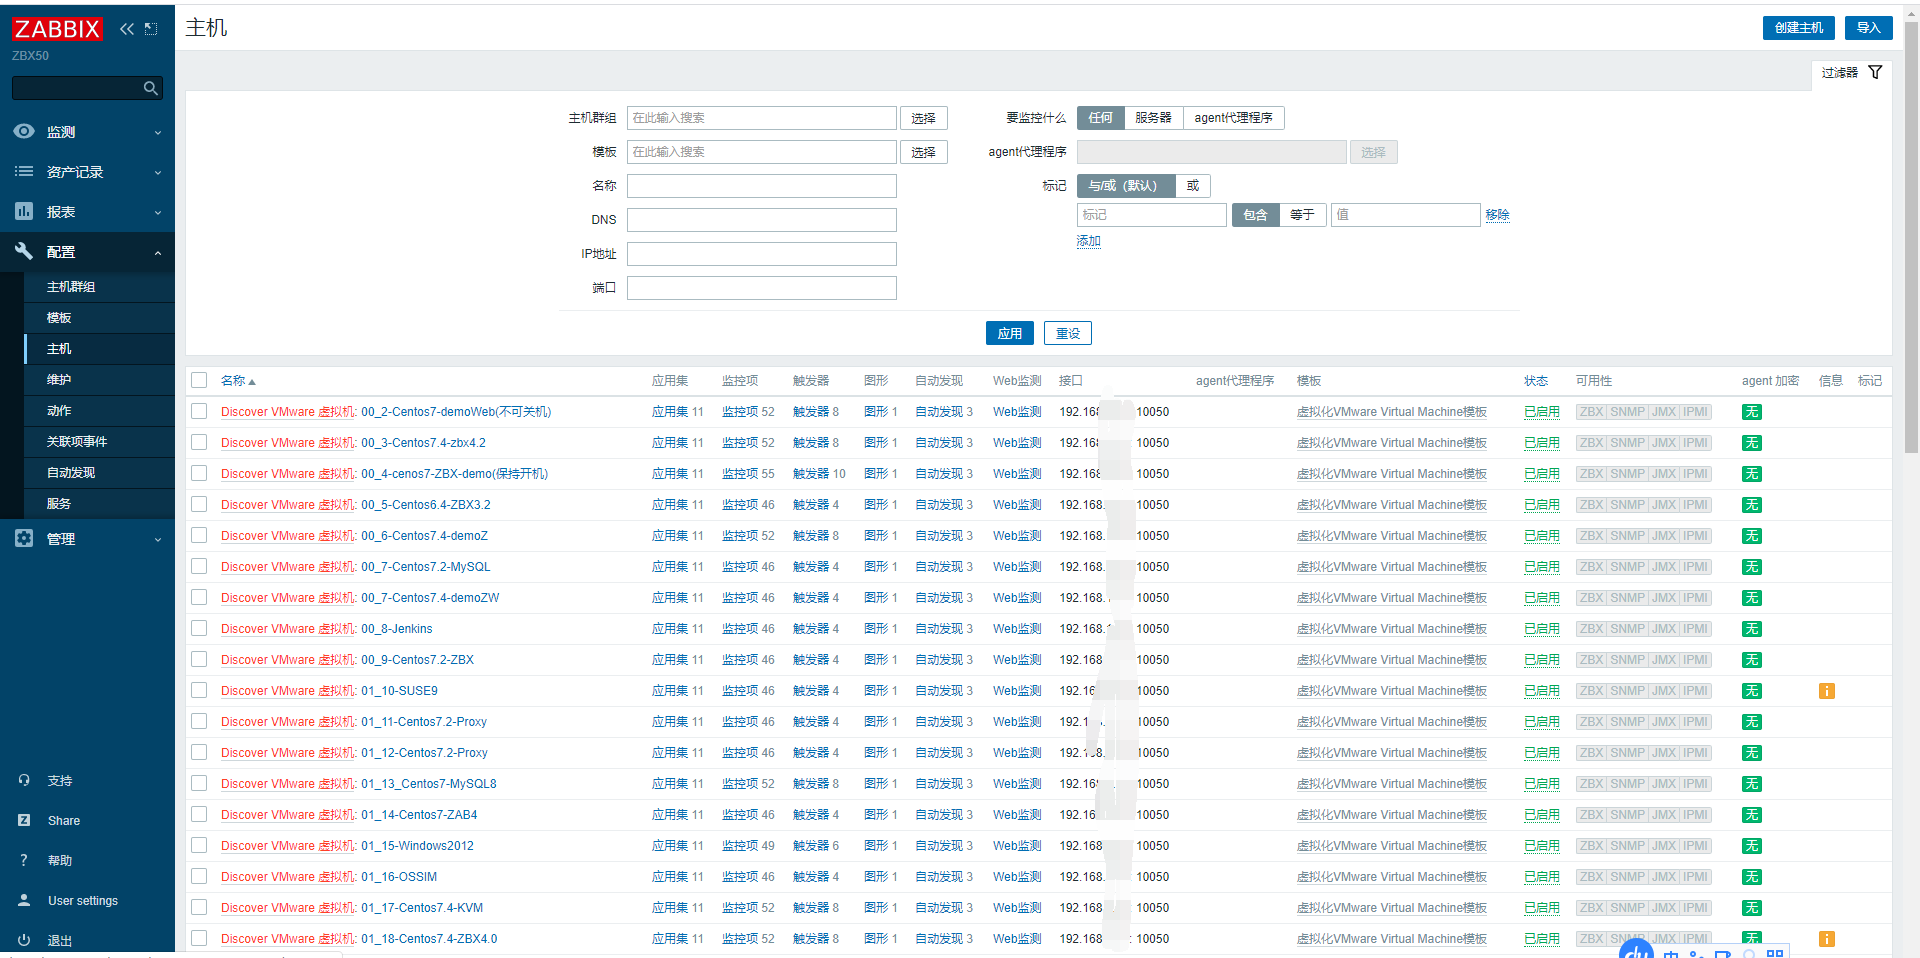This screenshot has height=958, width=1920.
Task: Click JMX availability badge for 01_16-OSSIM row
Action: 1664,877
